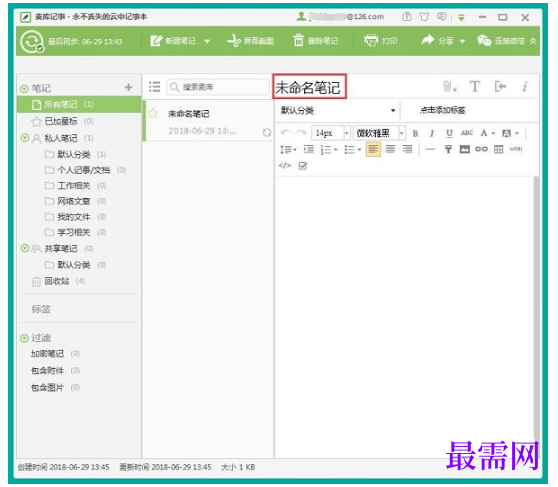Screen dimensions: 558x487
Task: Open the line spacing dropdown
Action: click(x=288, y=150)
